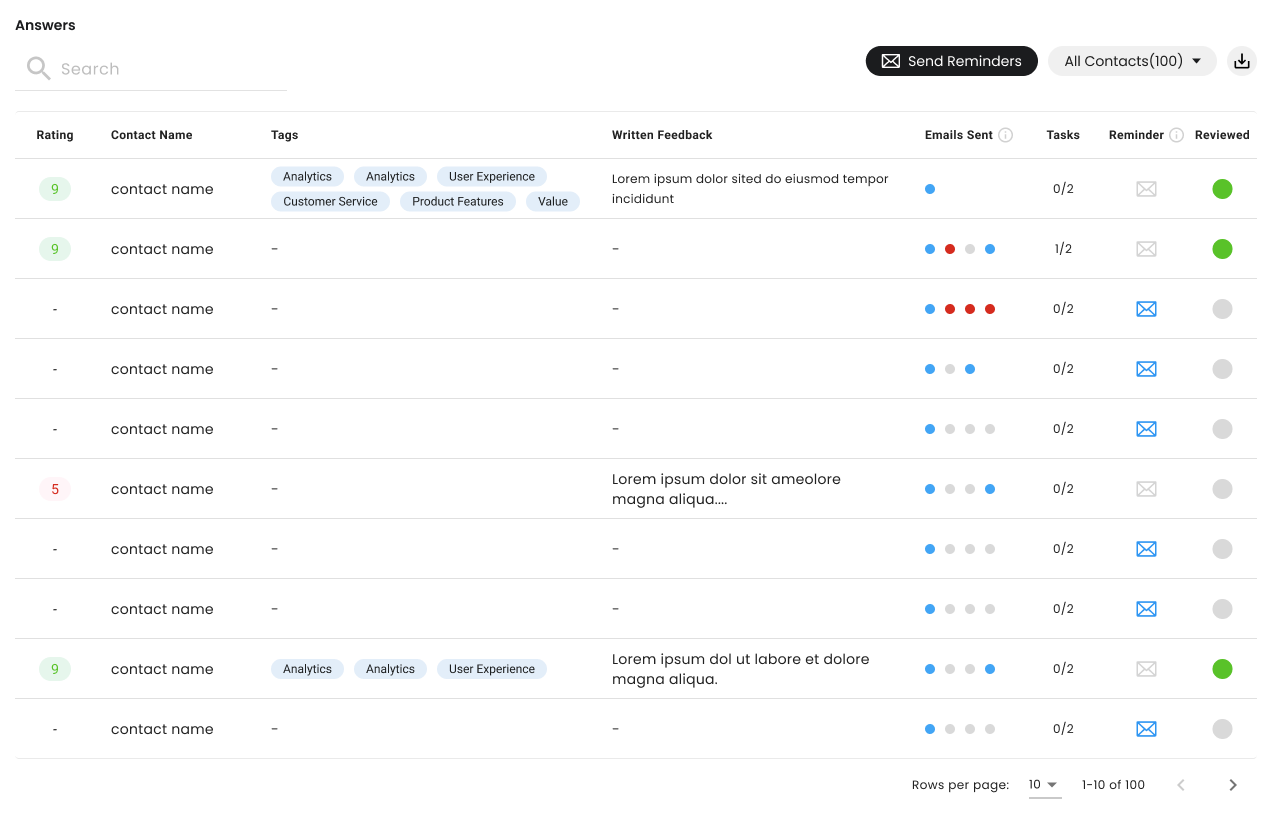The width and height of the screenshot is (1272, 826).
Task: Send reminder via envelope in three-red-dots row
Action: 1146,309
